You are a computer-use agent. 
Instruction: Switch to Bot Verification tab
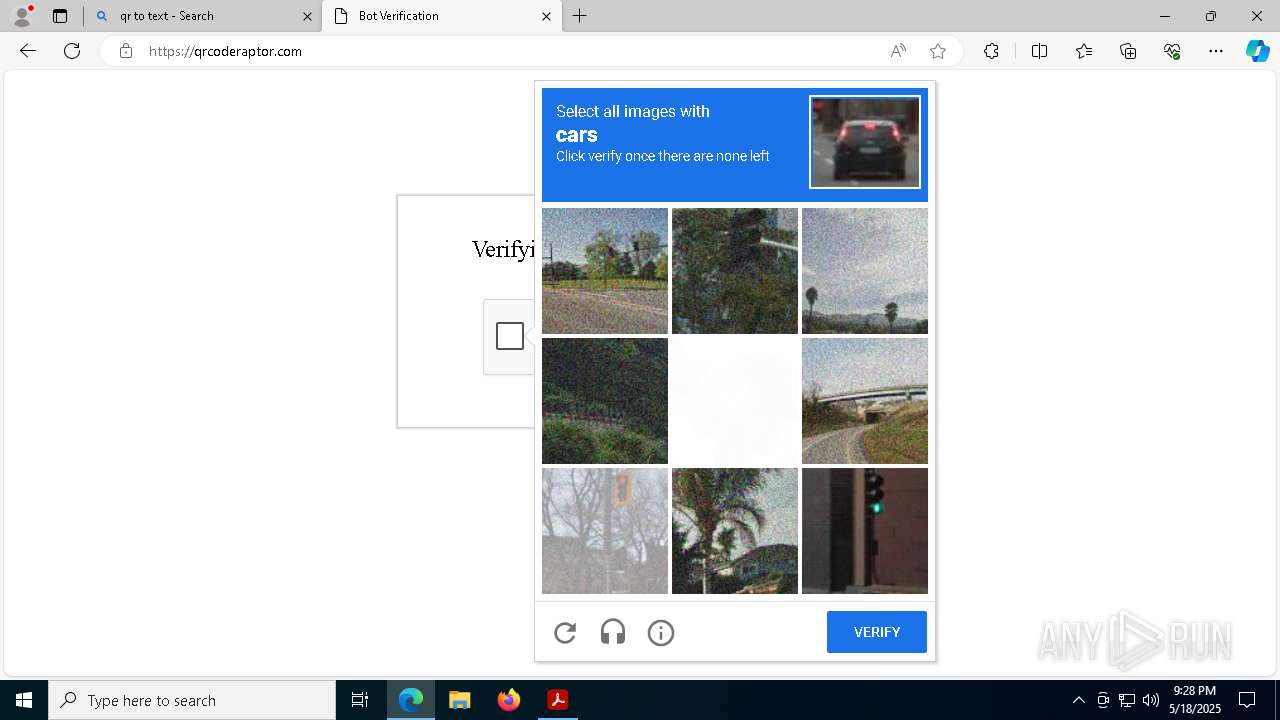pos(441,16)
